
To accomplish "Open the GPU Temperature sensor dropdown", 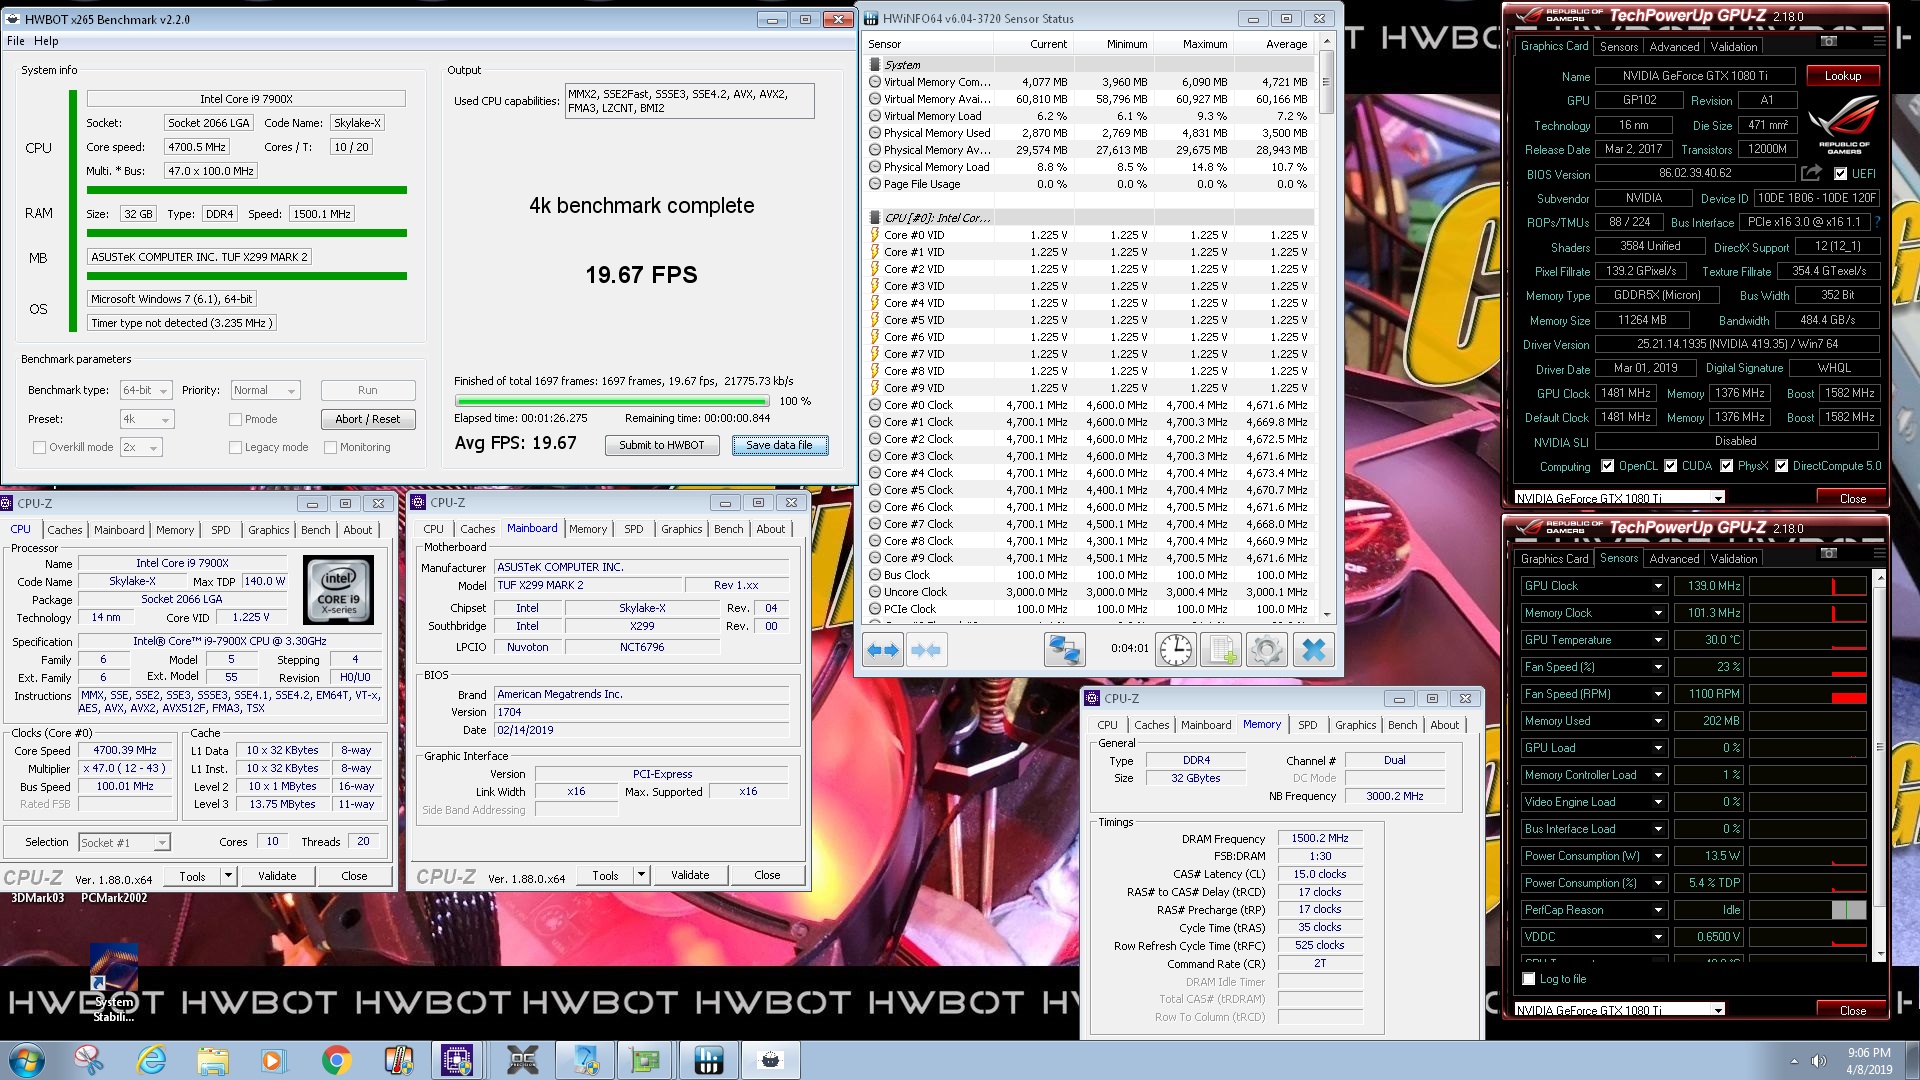I will [x=1657, y=640].
